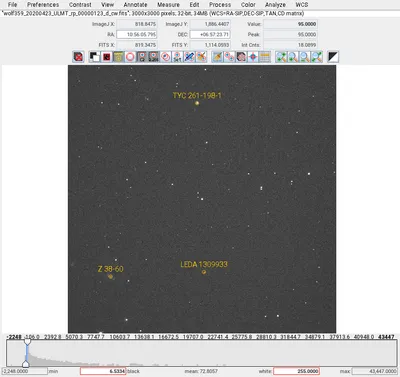Screen dimensions: 400x377
Task: Click the aperture icon with blue strike
Action: click(x=189, y=57)
